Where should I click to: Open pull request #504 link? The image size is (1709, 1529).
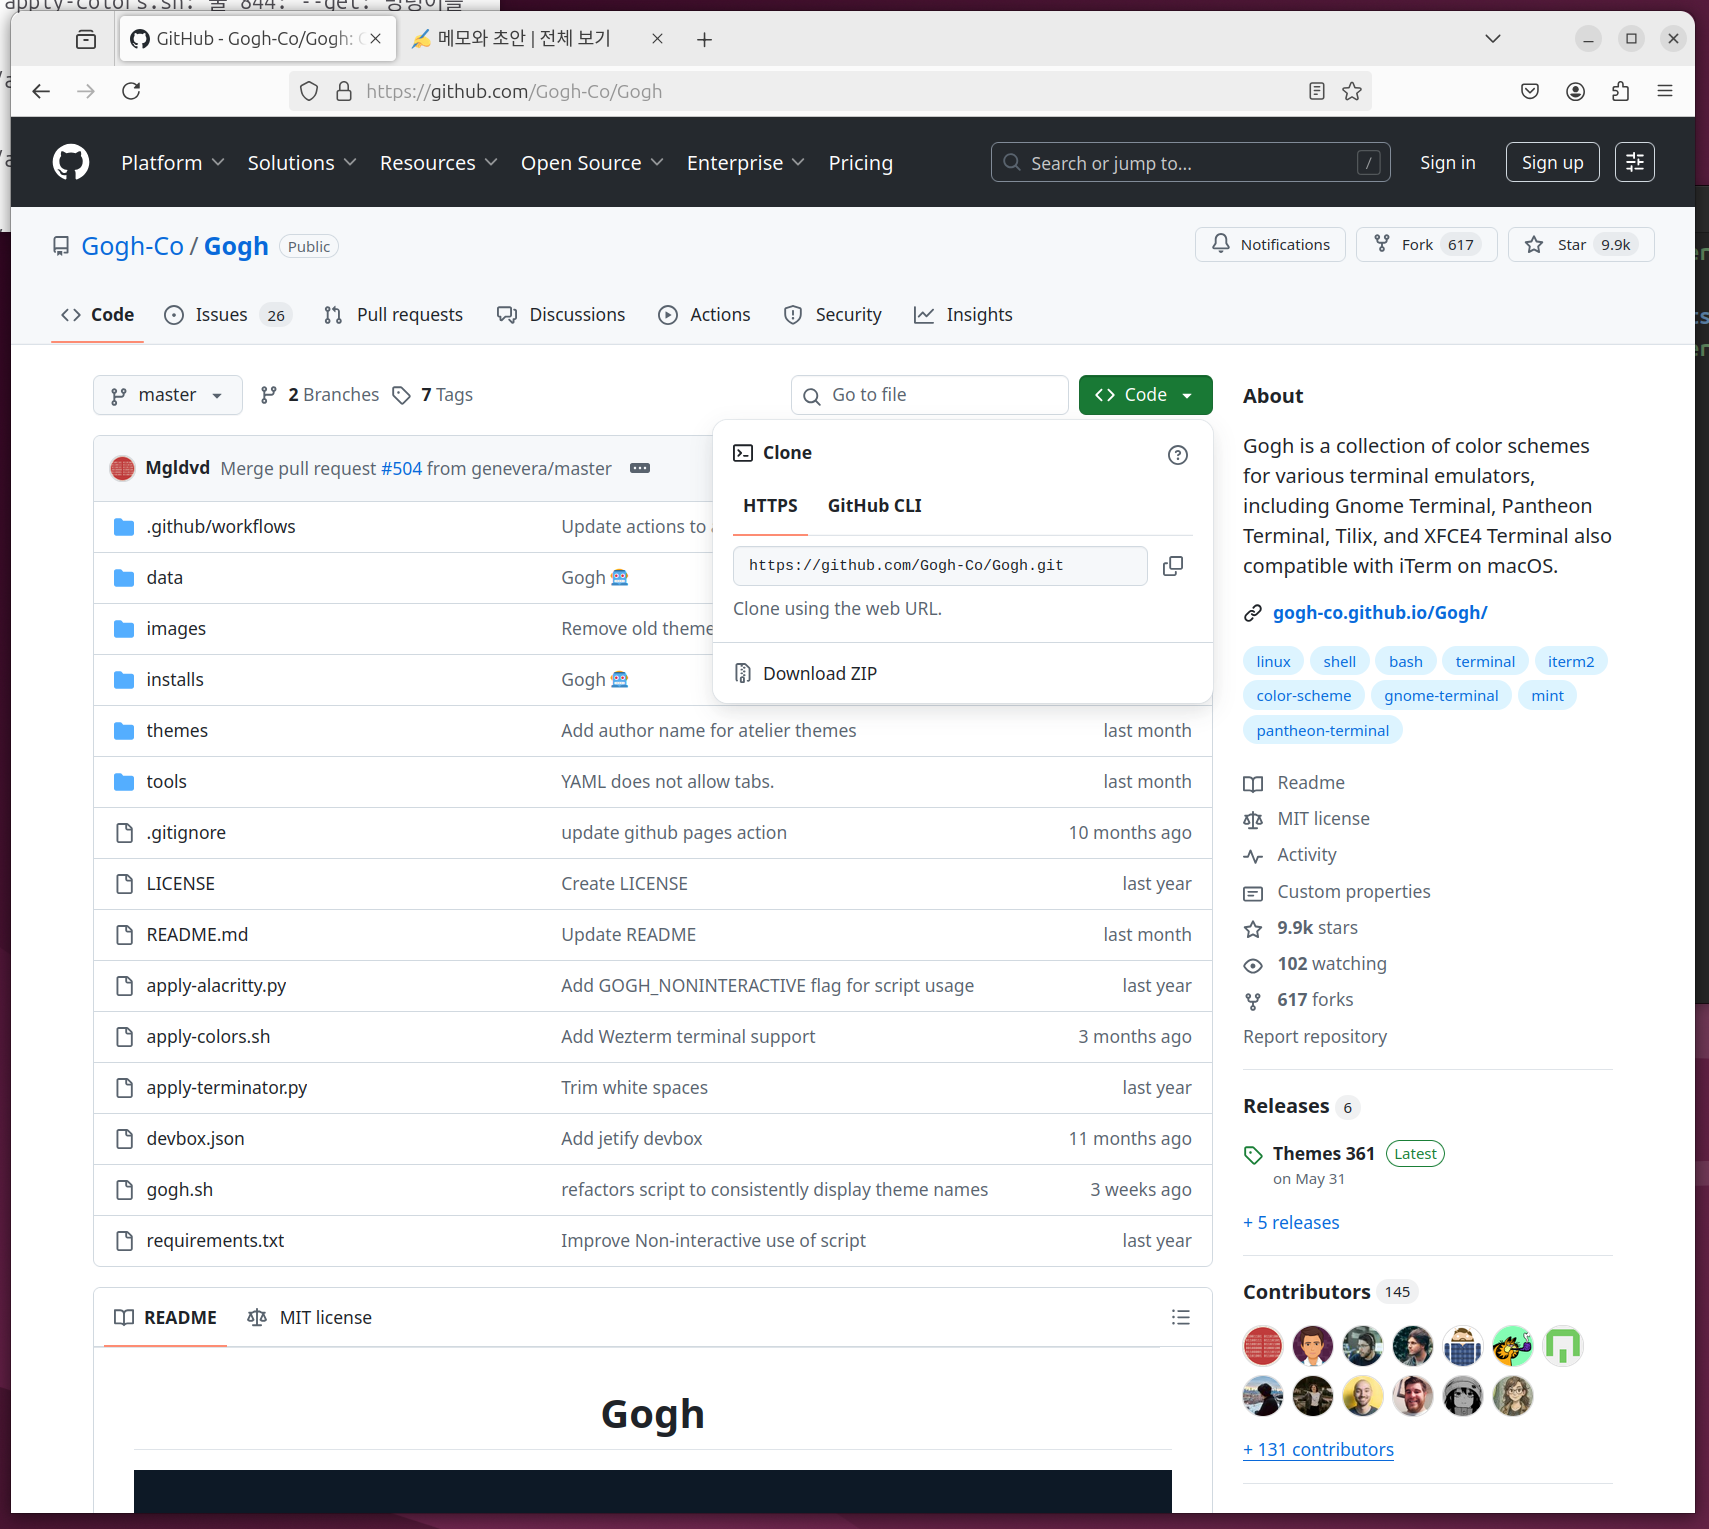click(402, 469)
